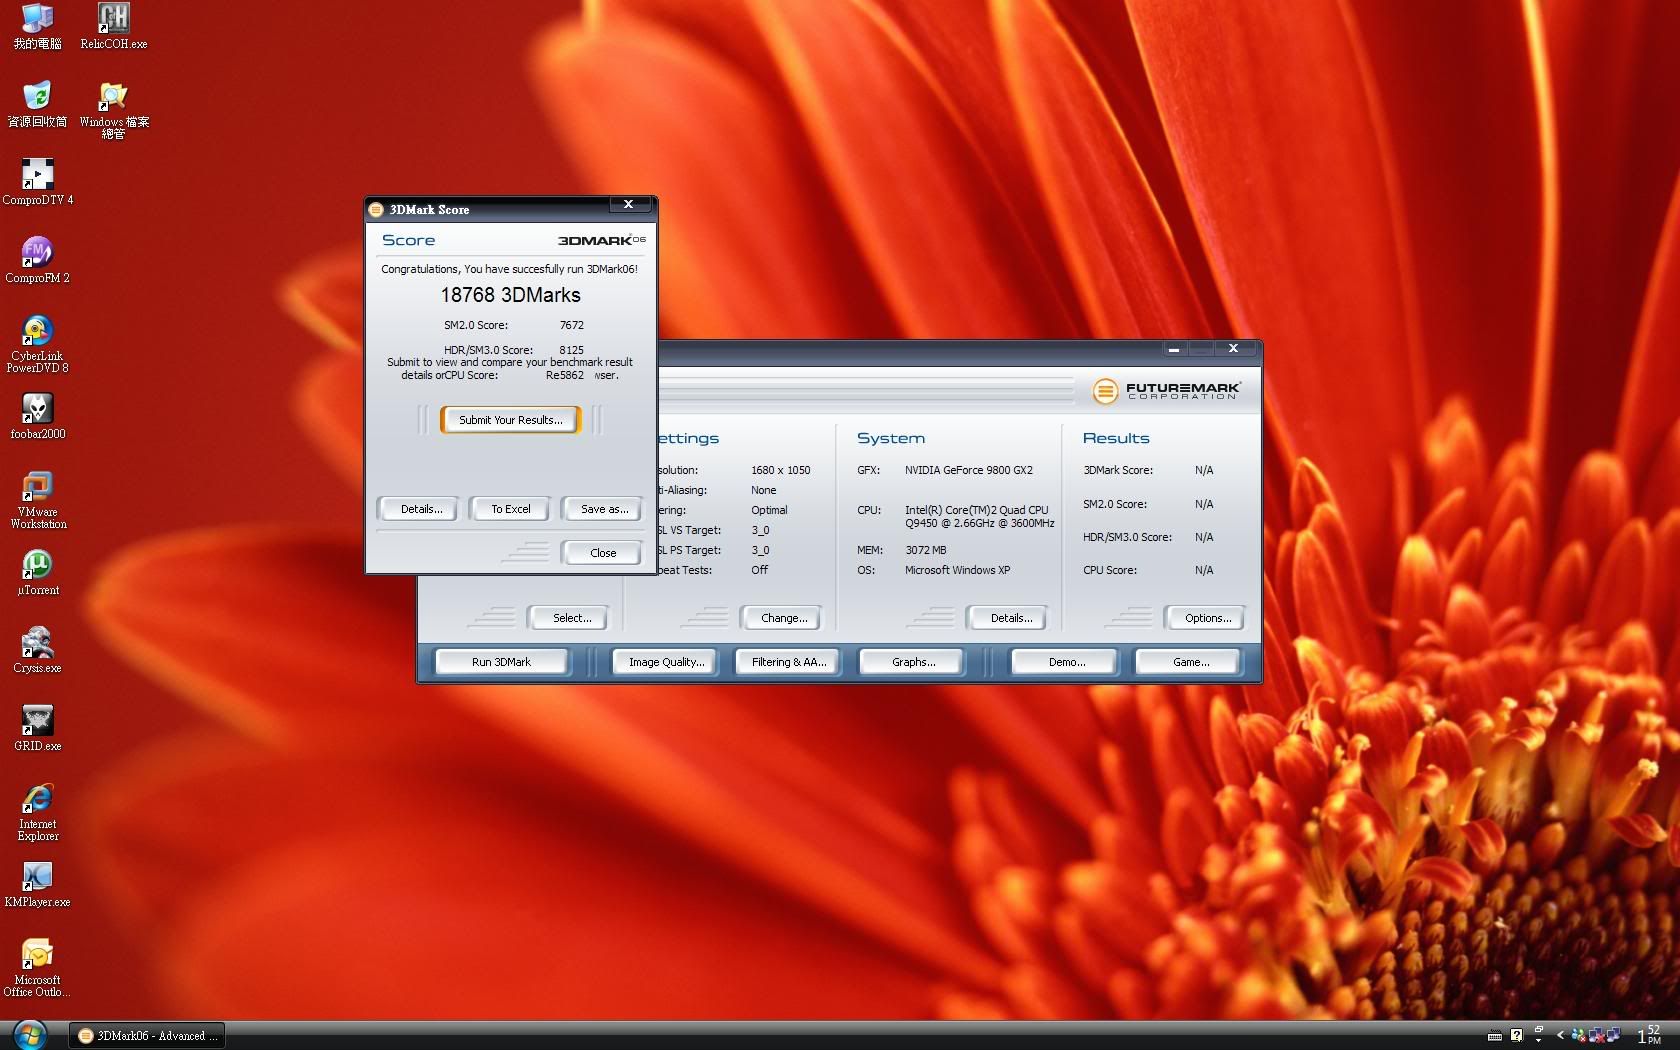
Task: Click the 3DMARK06 logo in score dialog
Action: tap(601, 240)
